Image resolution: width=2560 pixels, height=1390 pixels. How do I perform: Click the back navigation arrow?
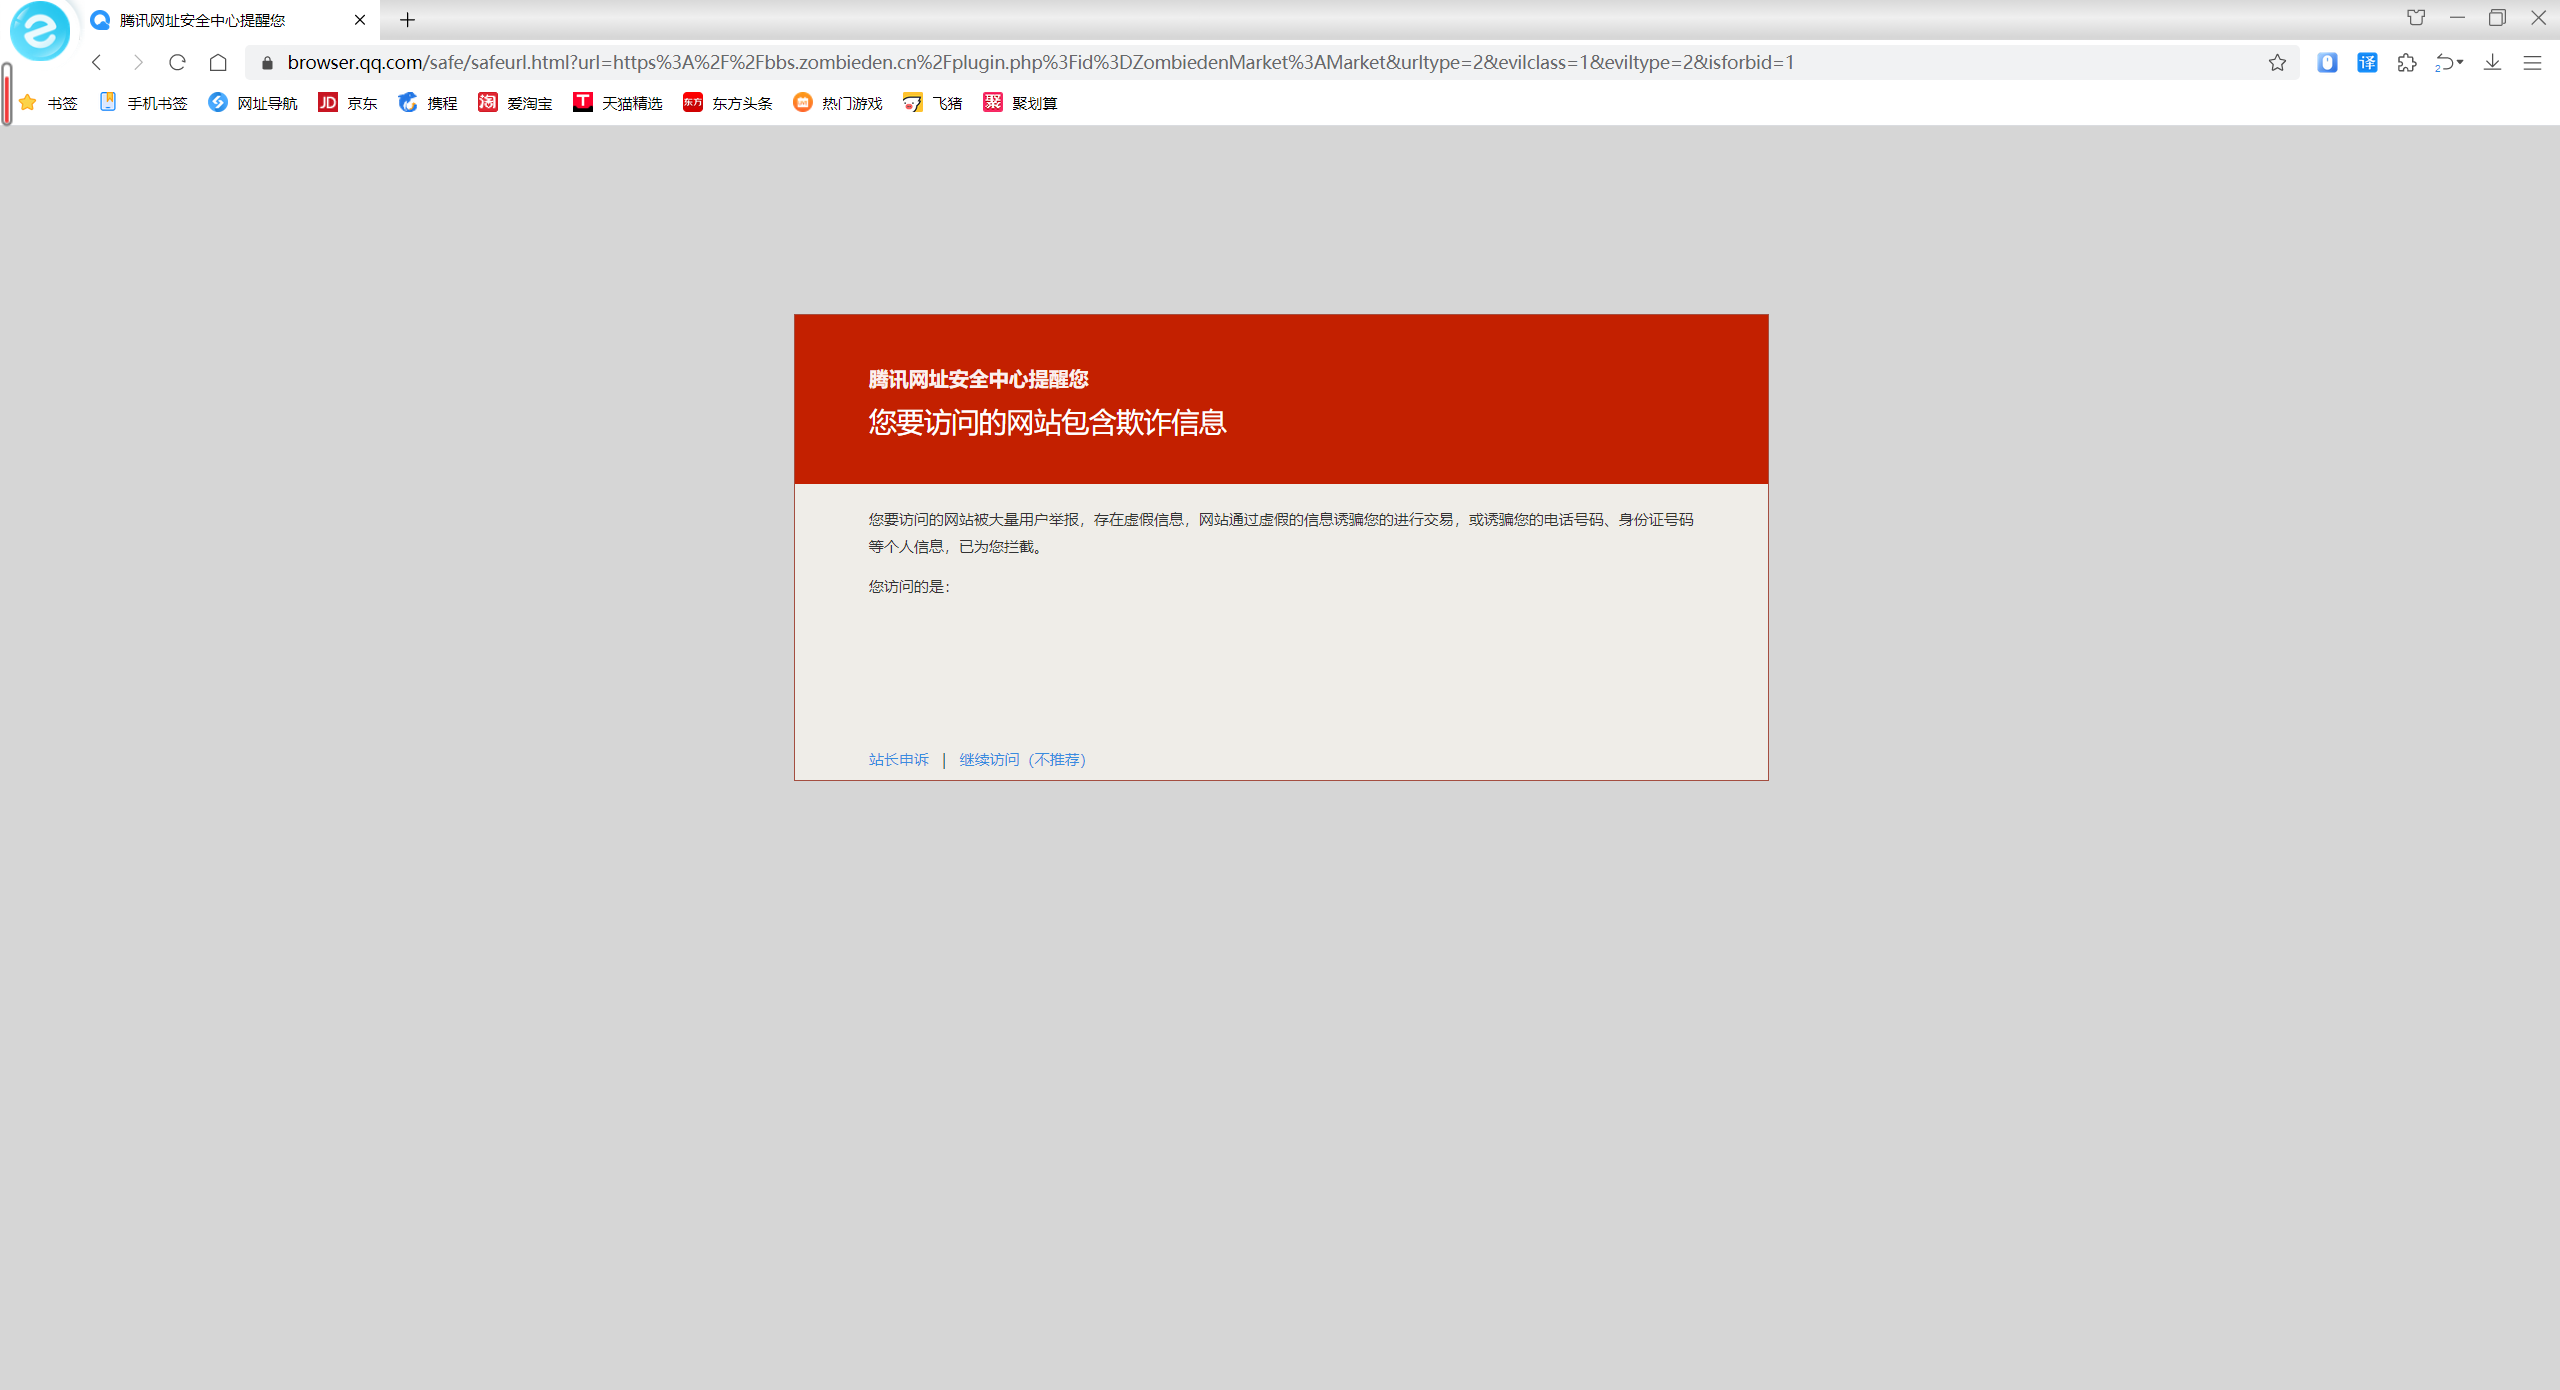[97, 63]
